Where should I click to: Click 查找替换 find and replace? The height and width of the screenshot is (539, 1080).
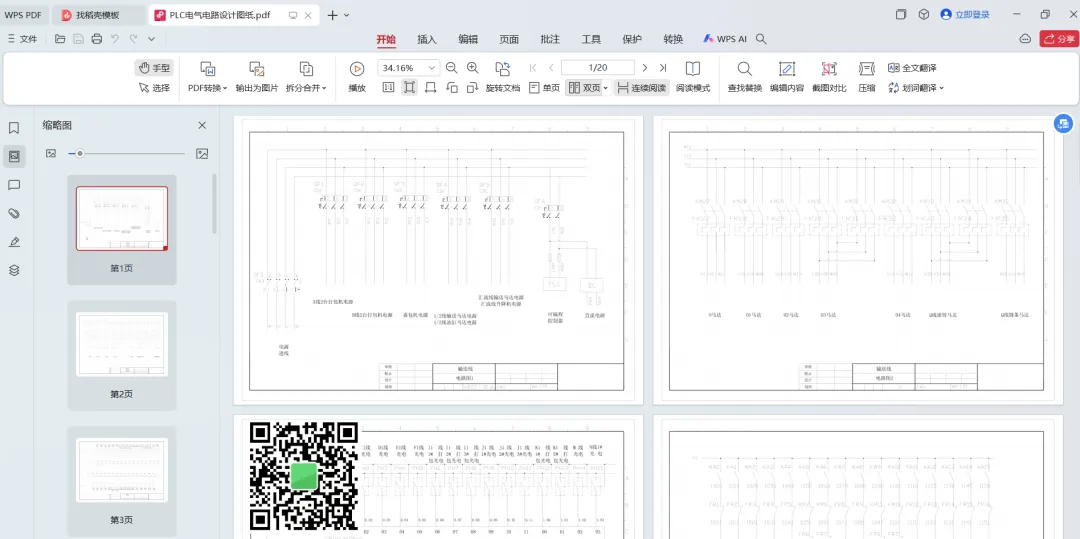pyautogui.click(x=745, y=77)
